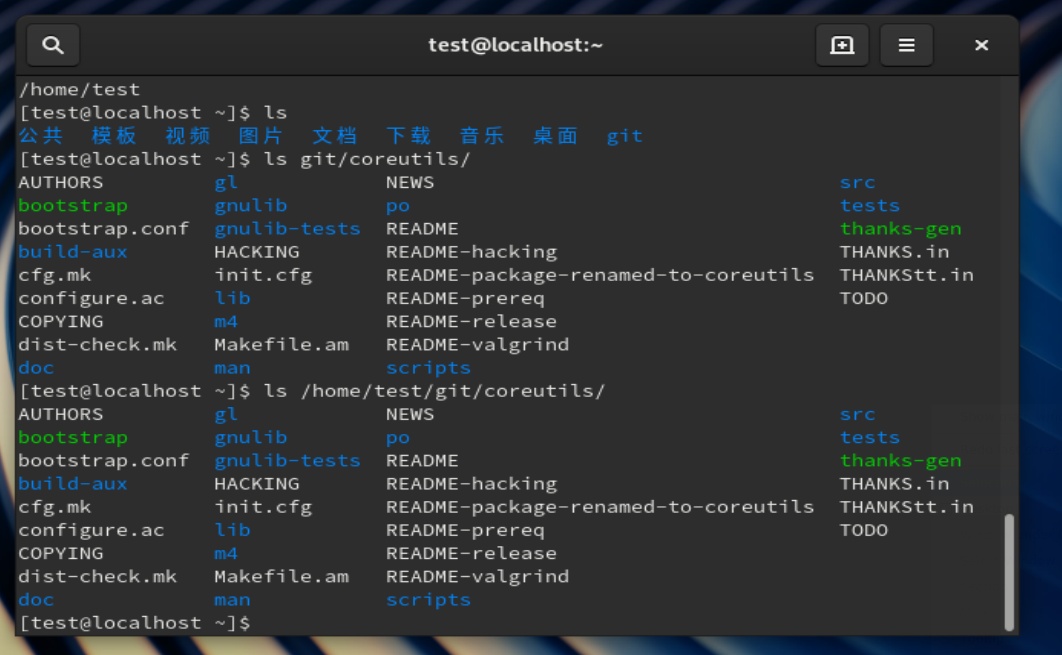Click green bootstrap in the second listing
This screenshot has width=1062, height=655.
click(x=73, y=438)
